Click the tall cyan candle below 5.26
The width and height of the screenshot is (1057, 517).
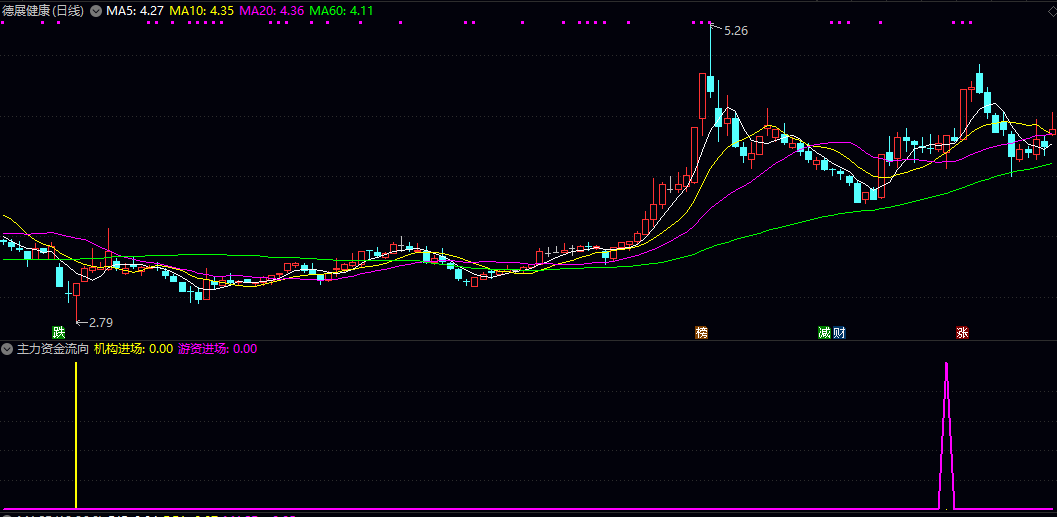710,84
